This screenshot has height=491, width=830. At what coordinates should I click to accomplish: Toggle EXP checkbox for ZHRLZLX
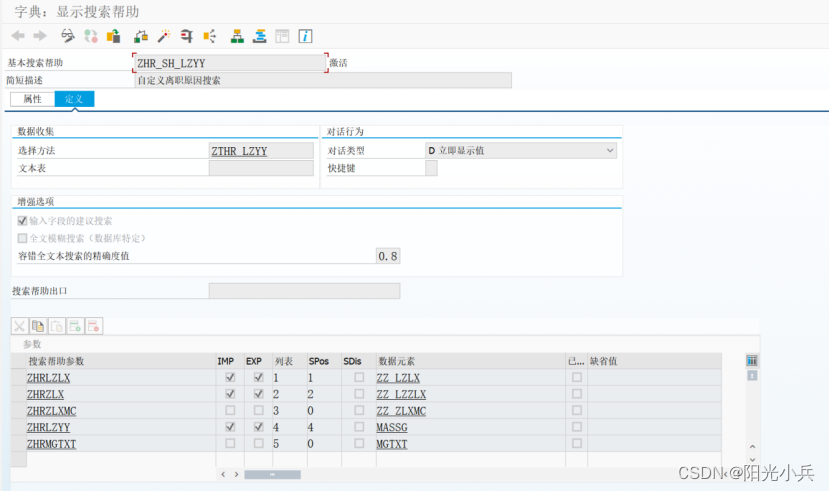258,377
